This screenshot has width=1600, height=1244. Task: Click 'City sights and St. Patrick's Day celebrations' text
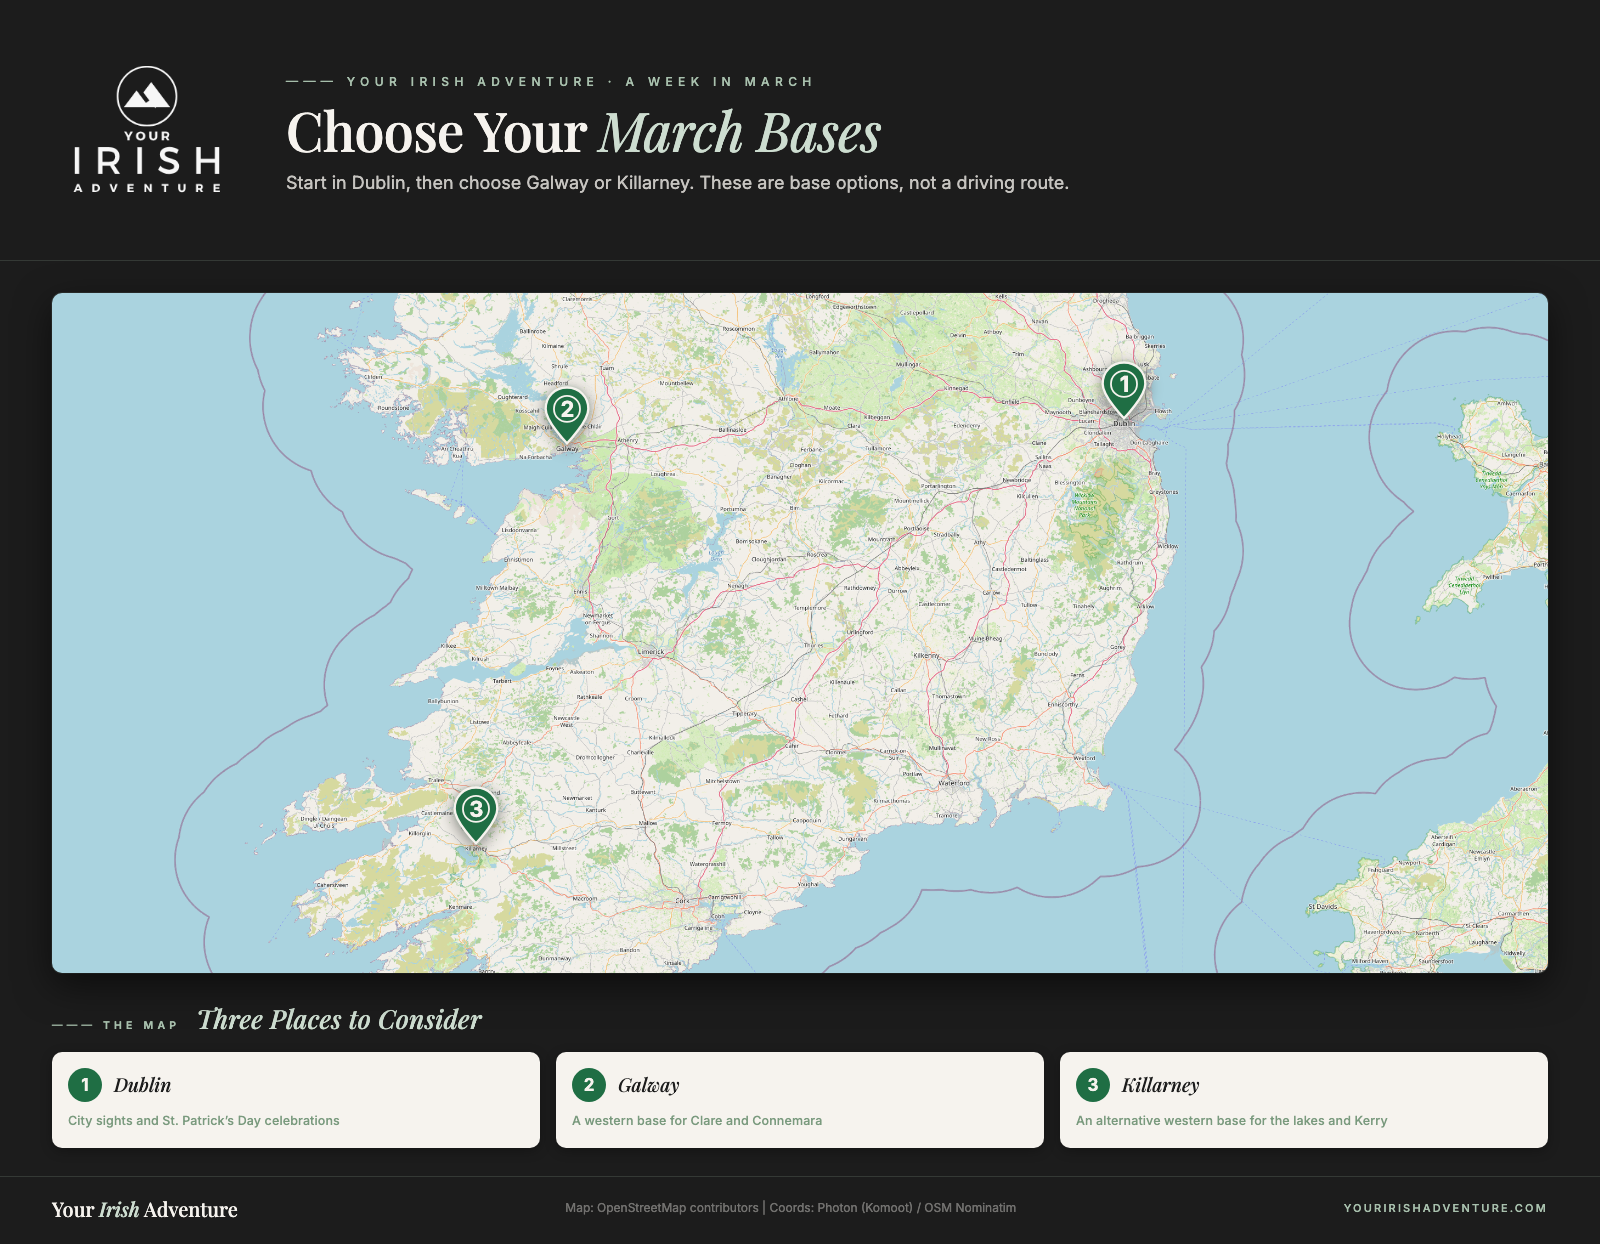[x=204, y=1121]
